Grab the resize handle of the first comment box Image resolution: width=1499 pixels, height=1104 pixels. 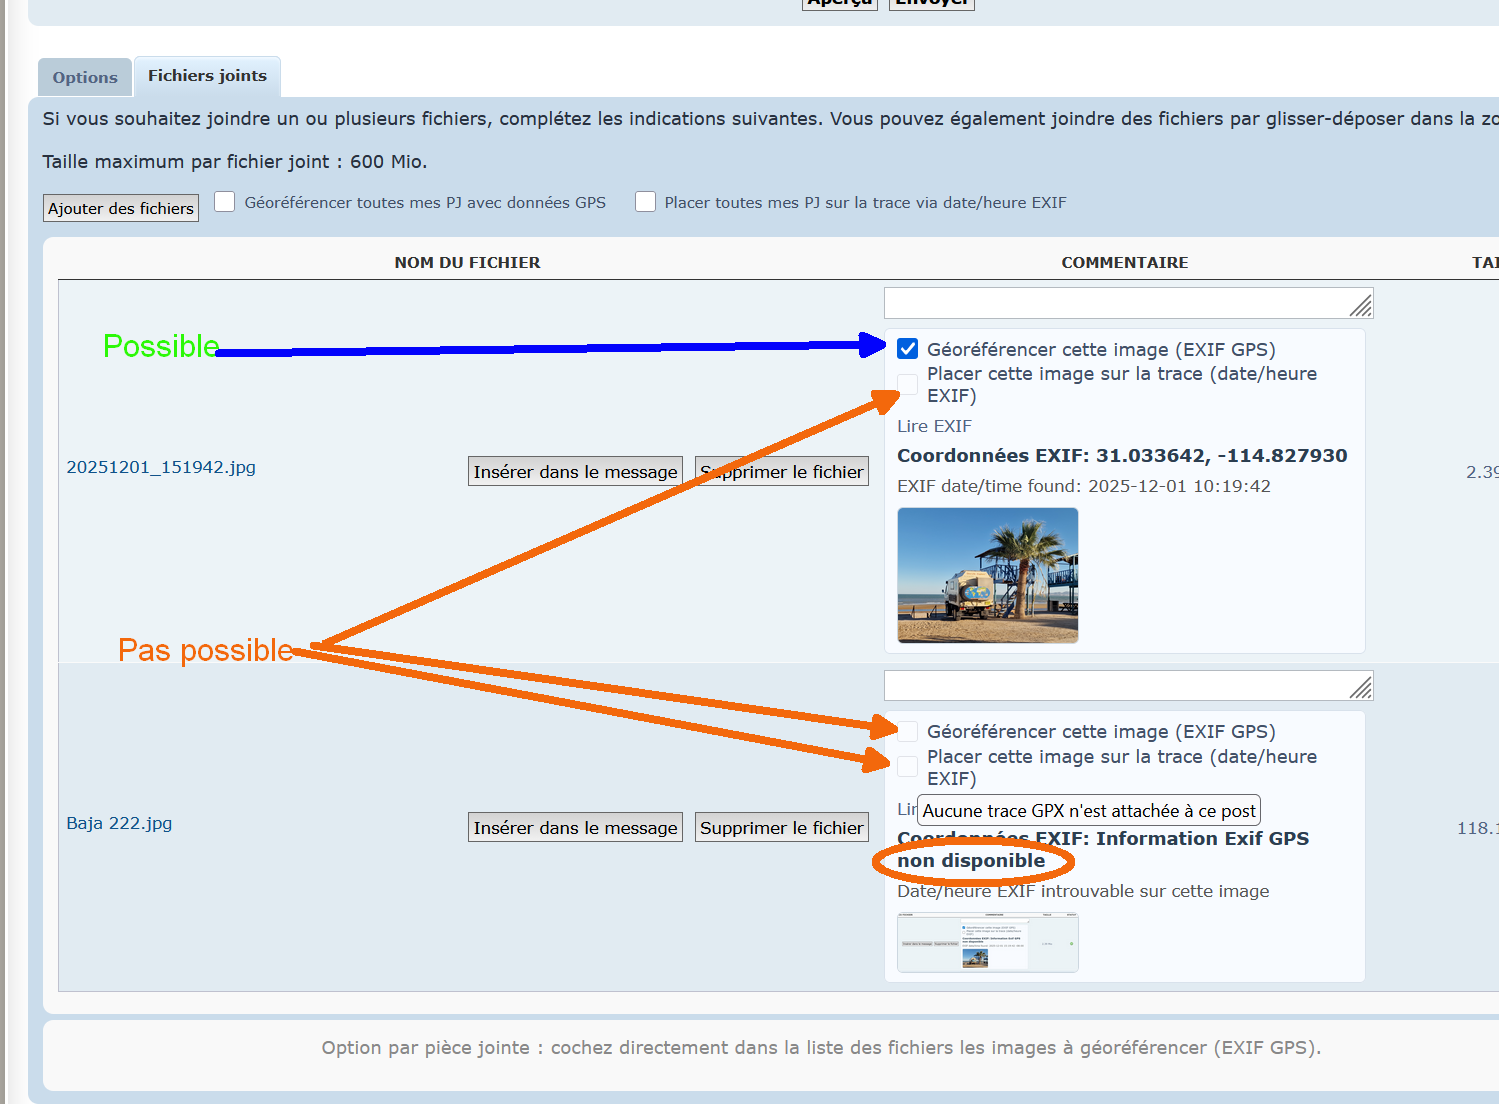1362,306
